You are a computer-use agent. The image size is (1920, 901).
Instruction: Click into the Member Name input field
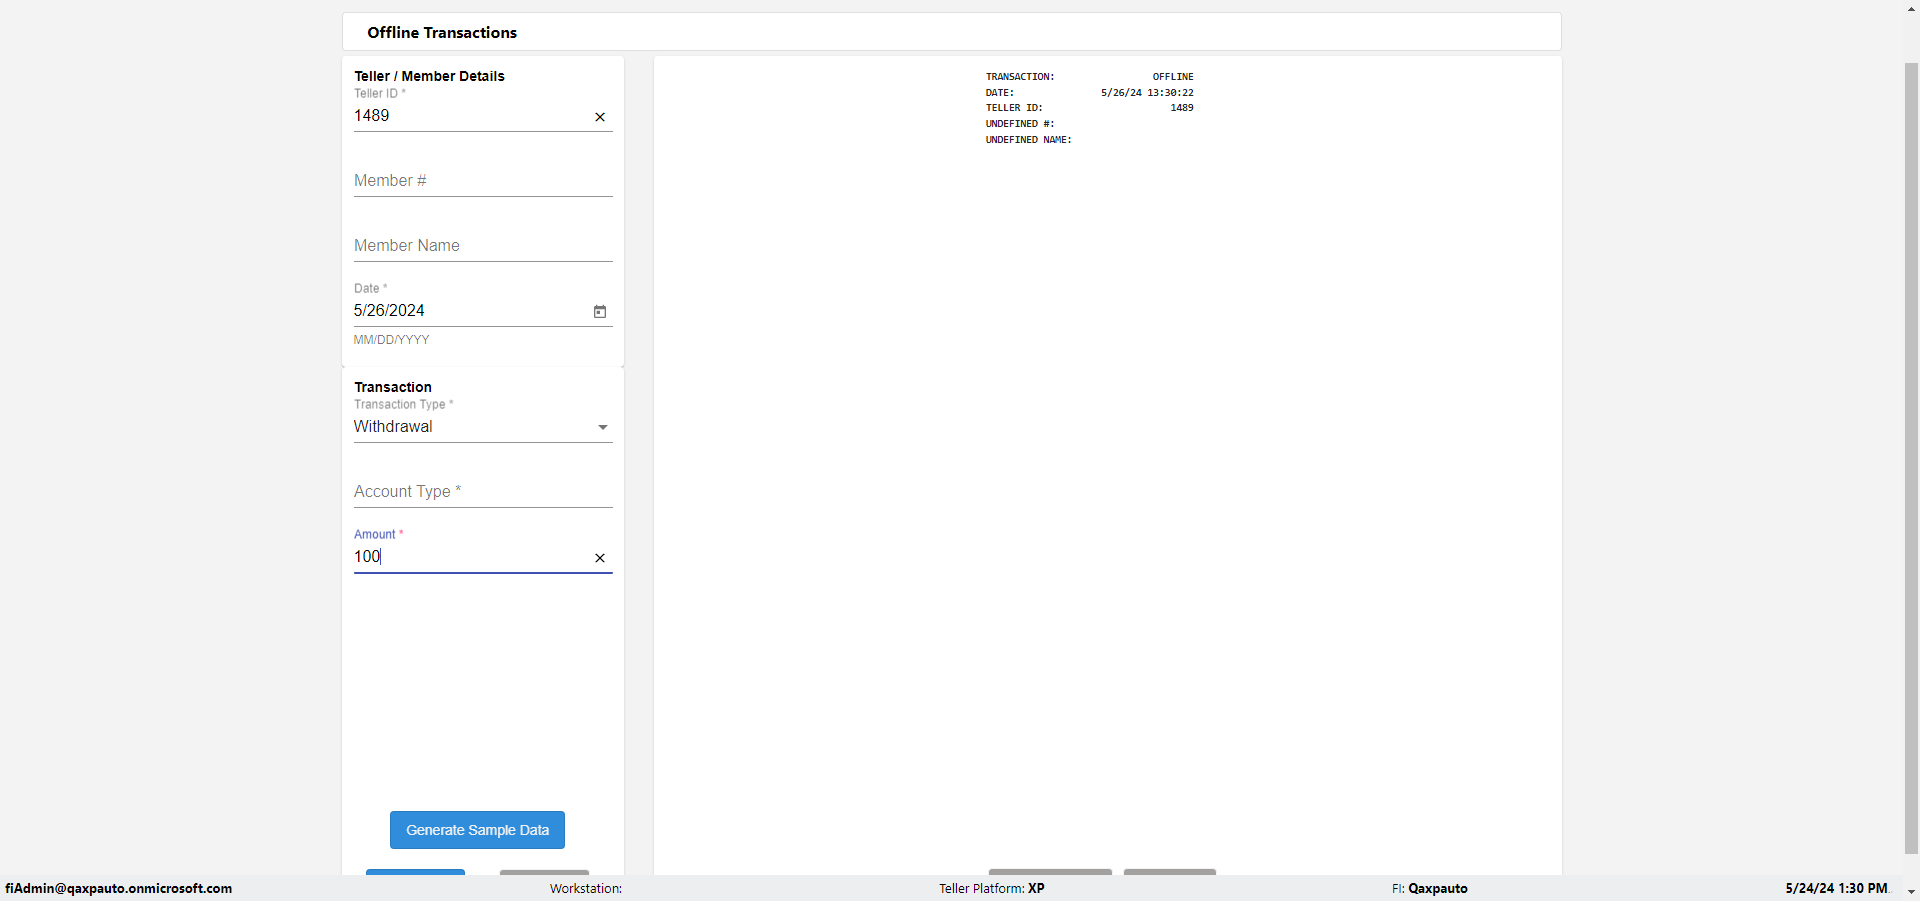coord(483,246)
